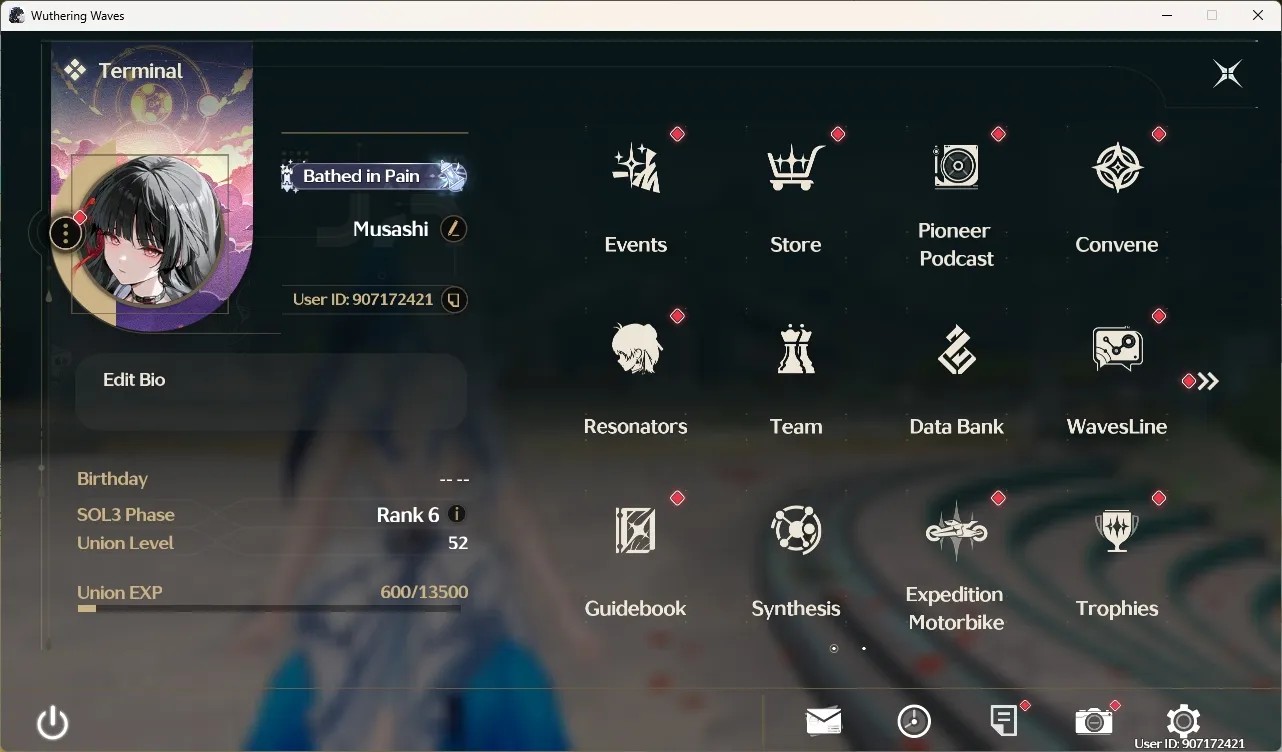Click the Rank 6 value
1282x752 pixels.
(x=408, y=515)
